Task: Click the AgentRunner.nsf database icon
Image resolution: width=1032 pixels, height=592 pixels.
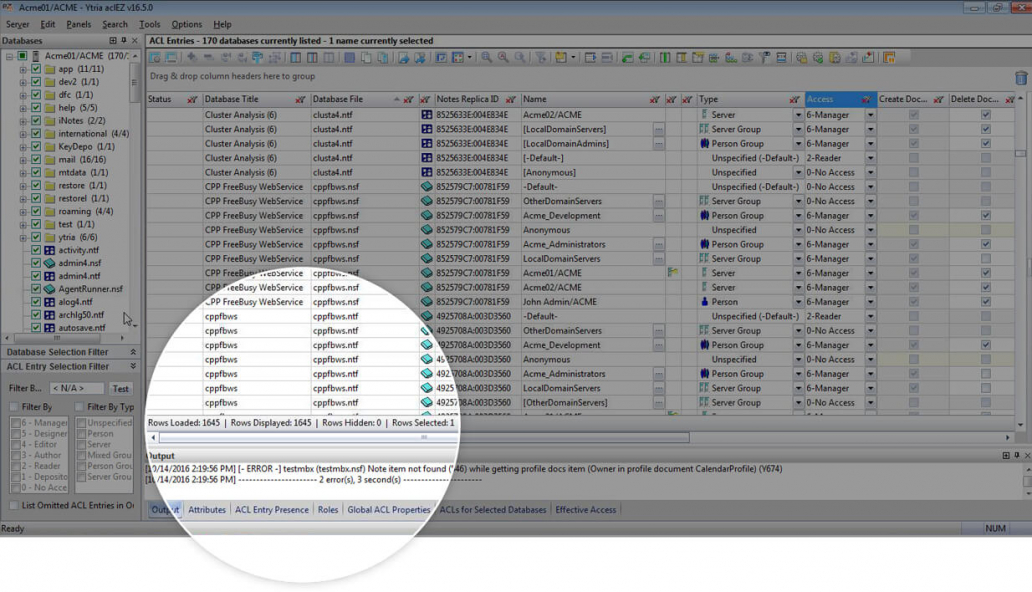Action: [49, 289]
